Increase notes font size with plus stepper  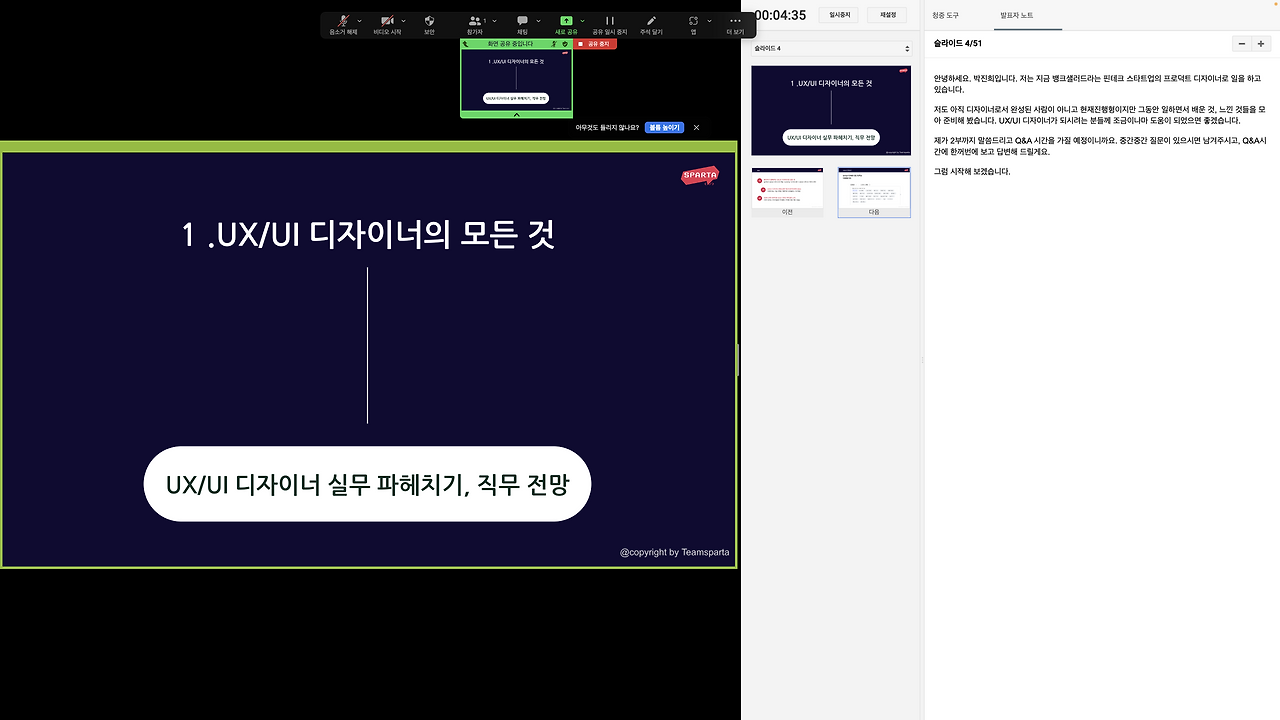click(x=1262, y=43)
